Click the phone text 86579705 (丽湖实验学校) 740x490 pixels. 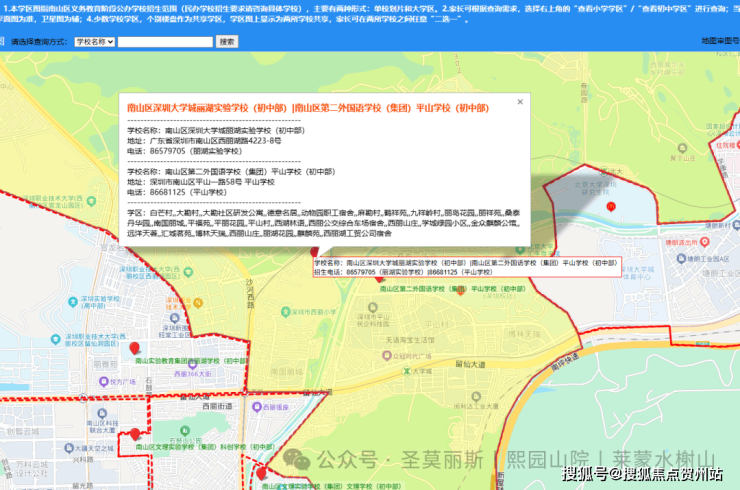[x=196, y=151]
